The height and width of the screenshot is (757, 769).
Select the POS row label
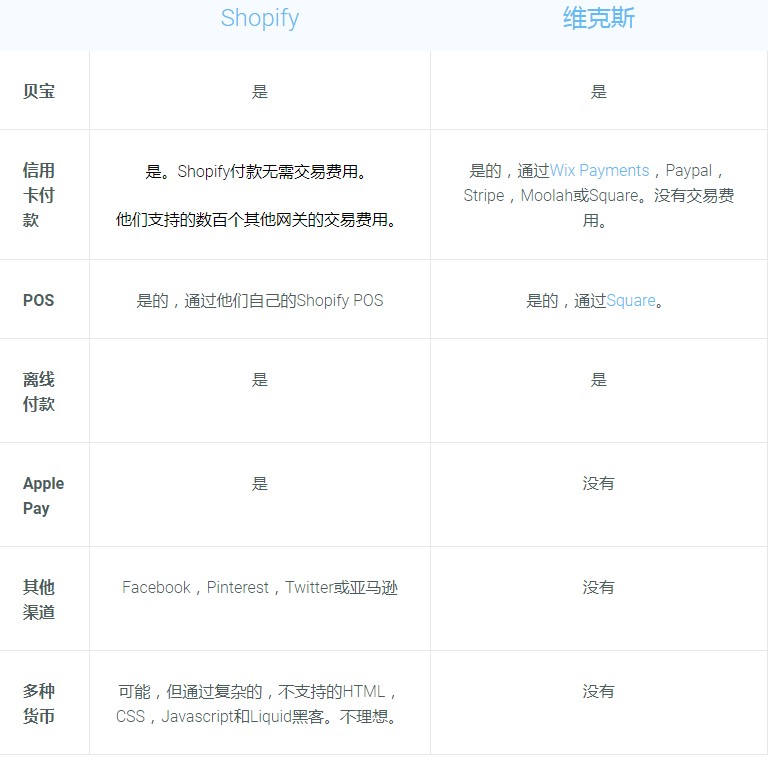point(38,300)
